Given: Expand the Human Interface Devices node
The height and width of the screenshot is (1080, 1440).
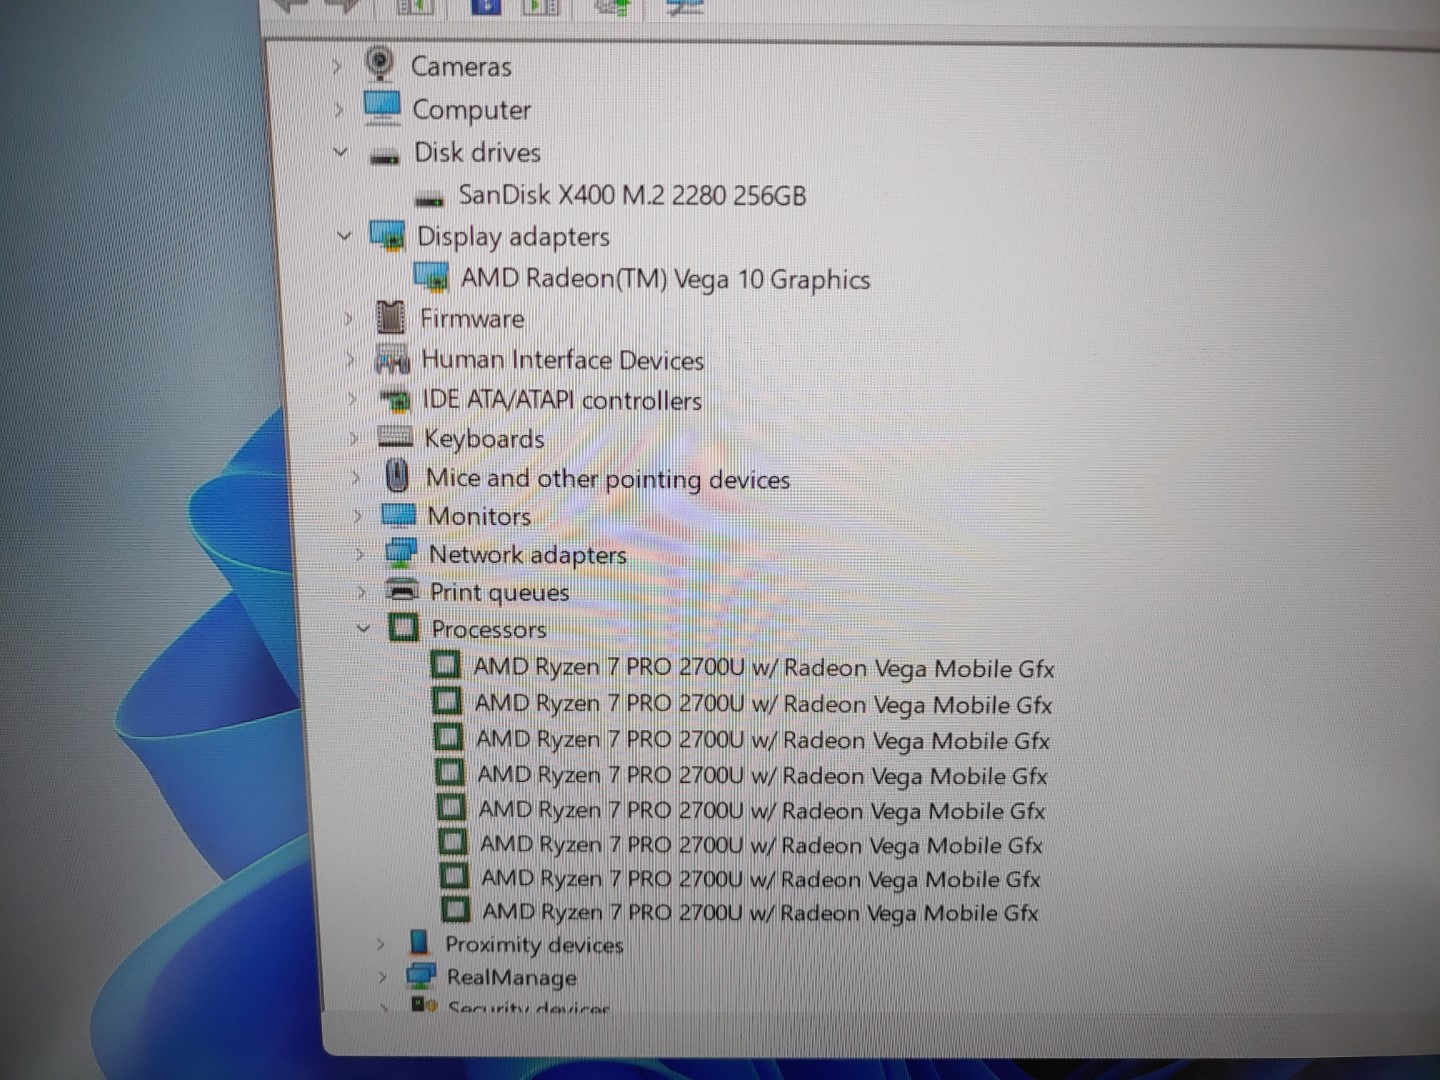Looking at the screenshot, I should coord(350,359).
